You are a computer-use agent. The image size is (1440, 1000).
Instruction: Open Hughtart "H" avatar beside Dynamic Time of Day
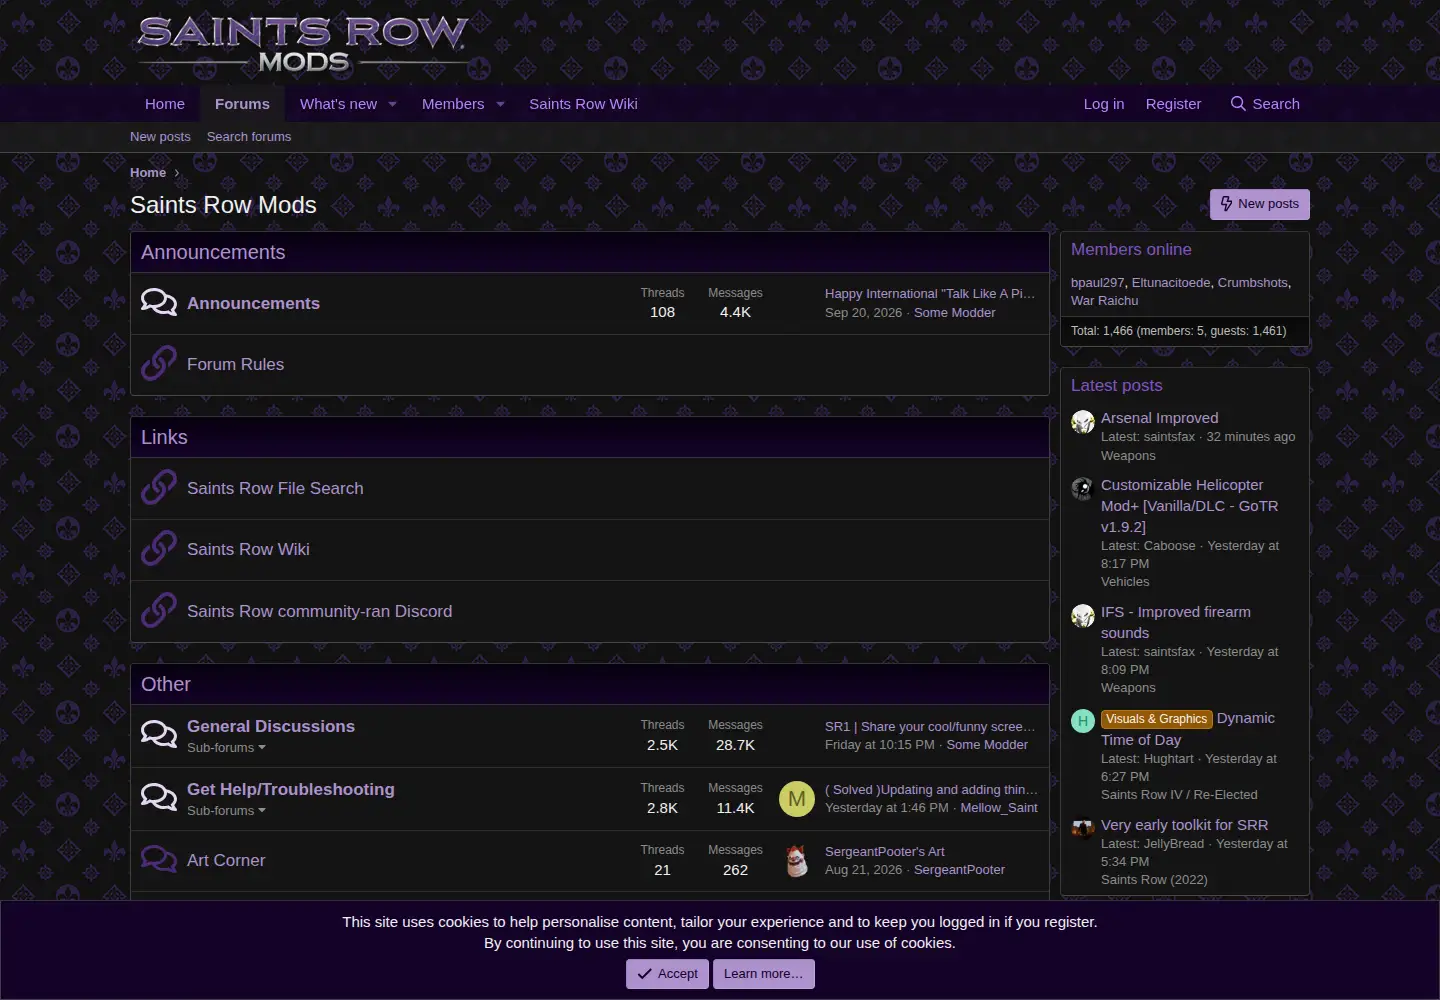[x=1083, y=721]
